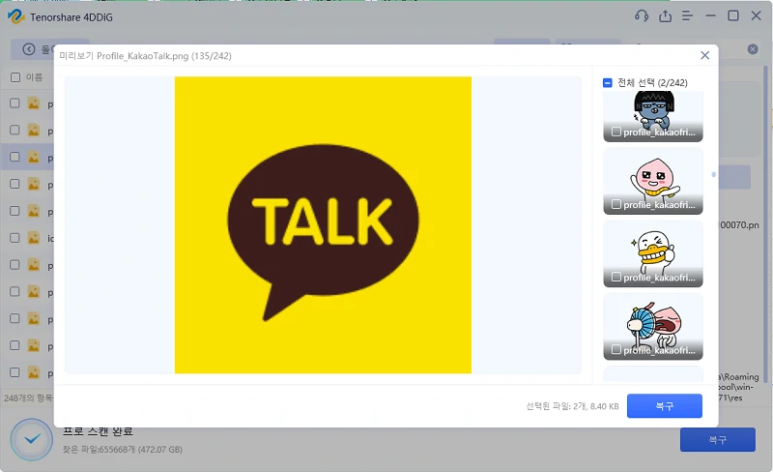Select the Apeach with fan thumbnail
Viewport: 773px width, 472px height.
pyautogui.click(x=653, y=326)
